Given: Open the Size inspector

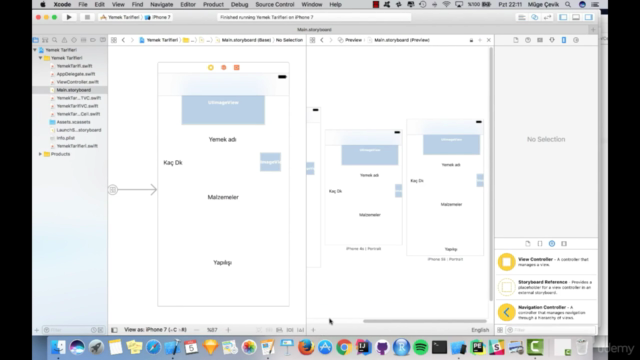Looking at the screenshot, I should (x=564, y=40).
